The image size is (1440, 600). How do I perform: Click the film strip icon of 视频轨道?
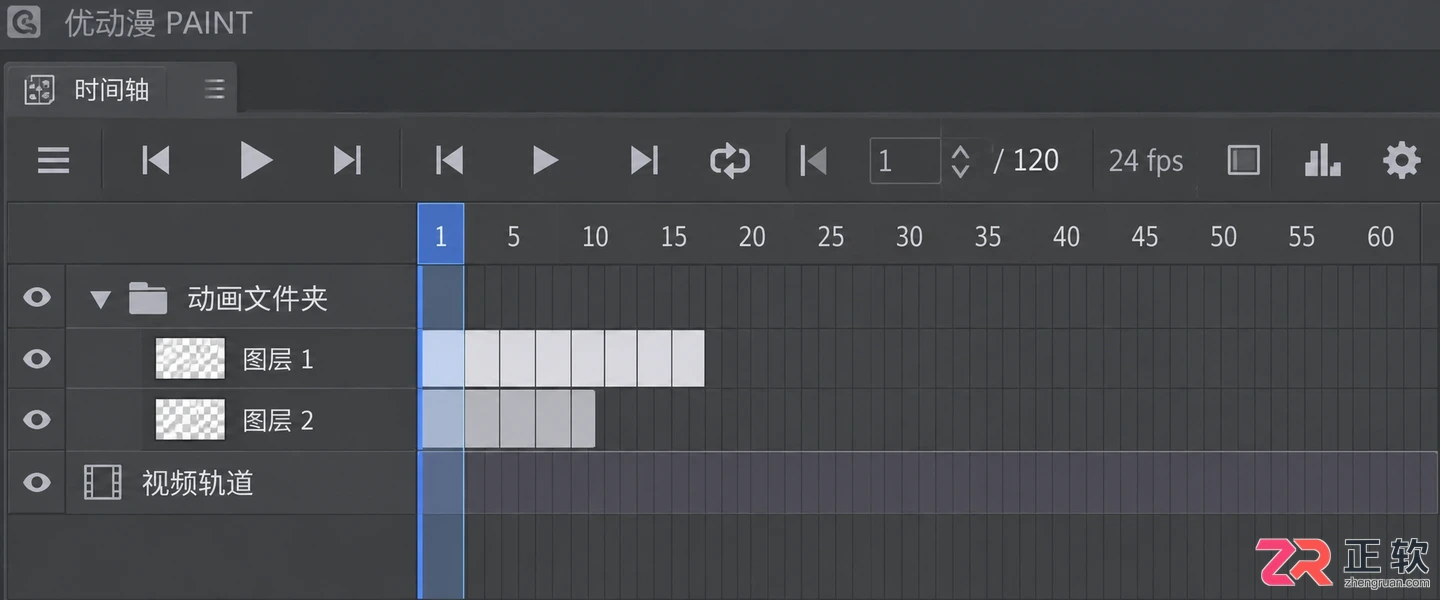[x=102, y=483]
